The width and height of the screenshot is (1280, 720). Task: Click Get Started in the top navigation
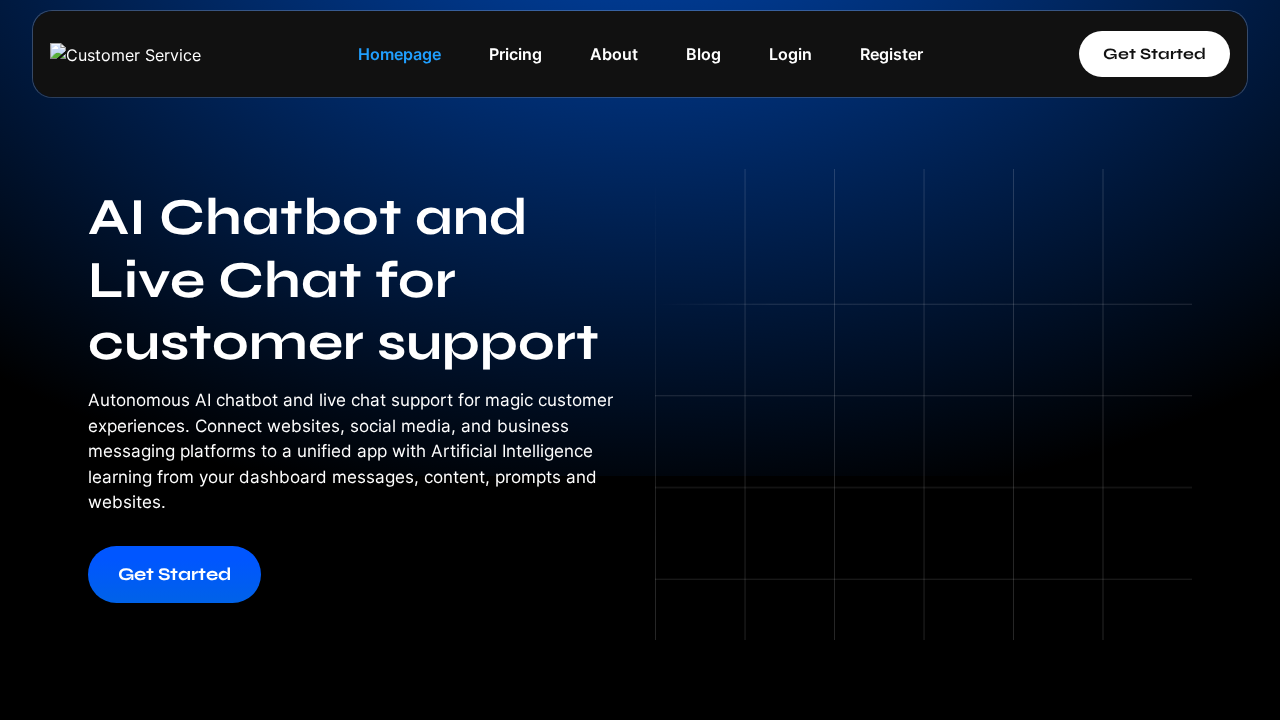tap(1154, 54)
